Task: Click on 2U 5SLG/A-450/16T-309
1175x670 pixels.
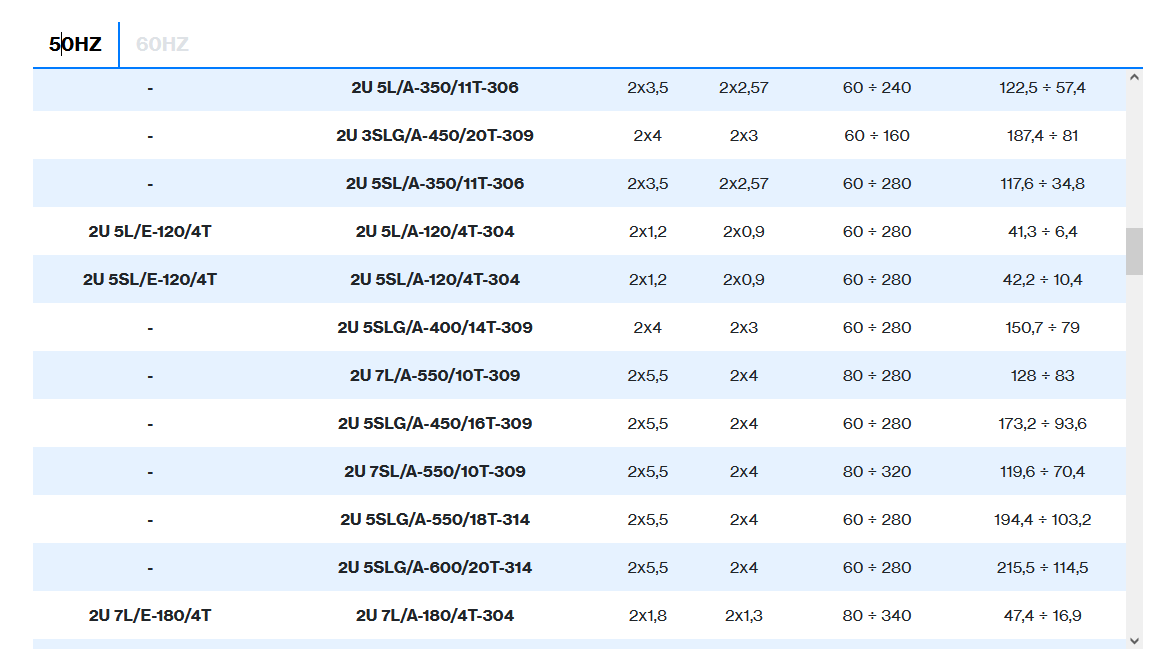Action: click(434, 423)
